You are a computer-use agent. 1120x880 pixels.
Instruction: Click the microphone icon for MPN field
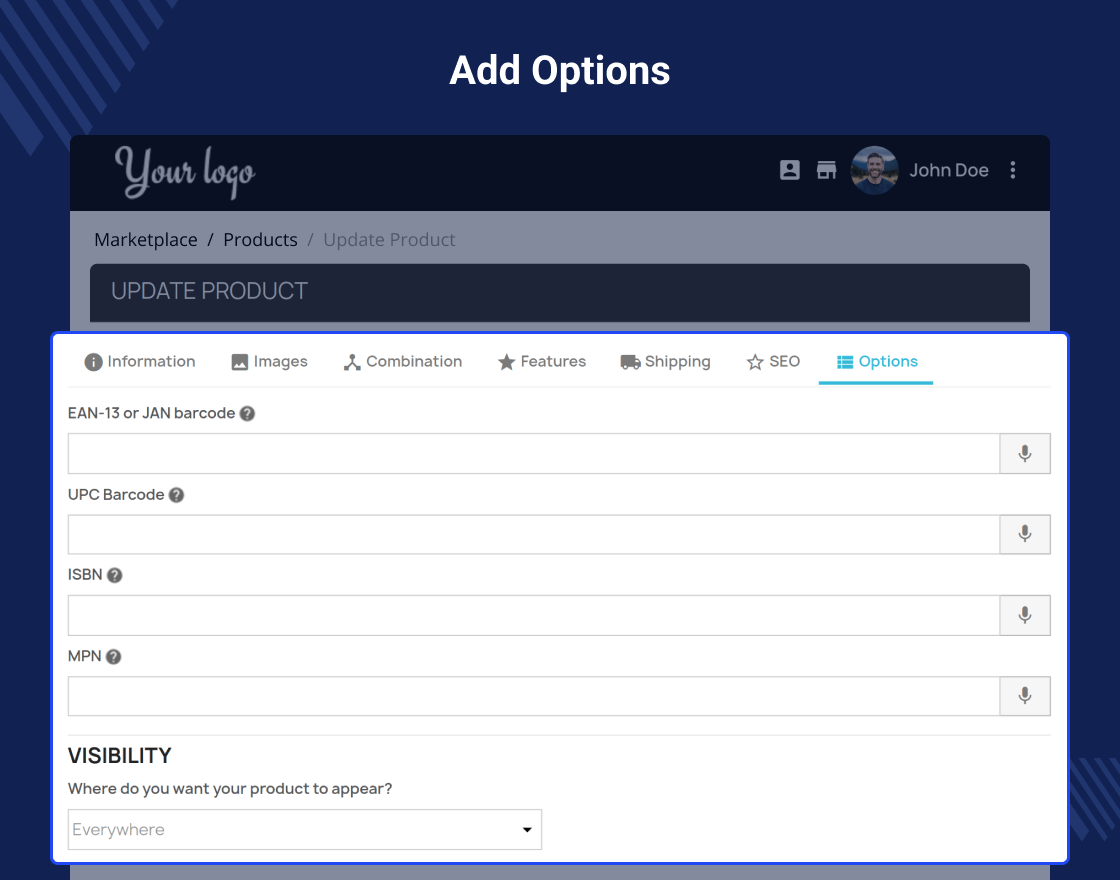1025,696
